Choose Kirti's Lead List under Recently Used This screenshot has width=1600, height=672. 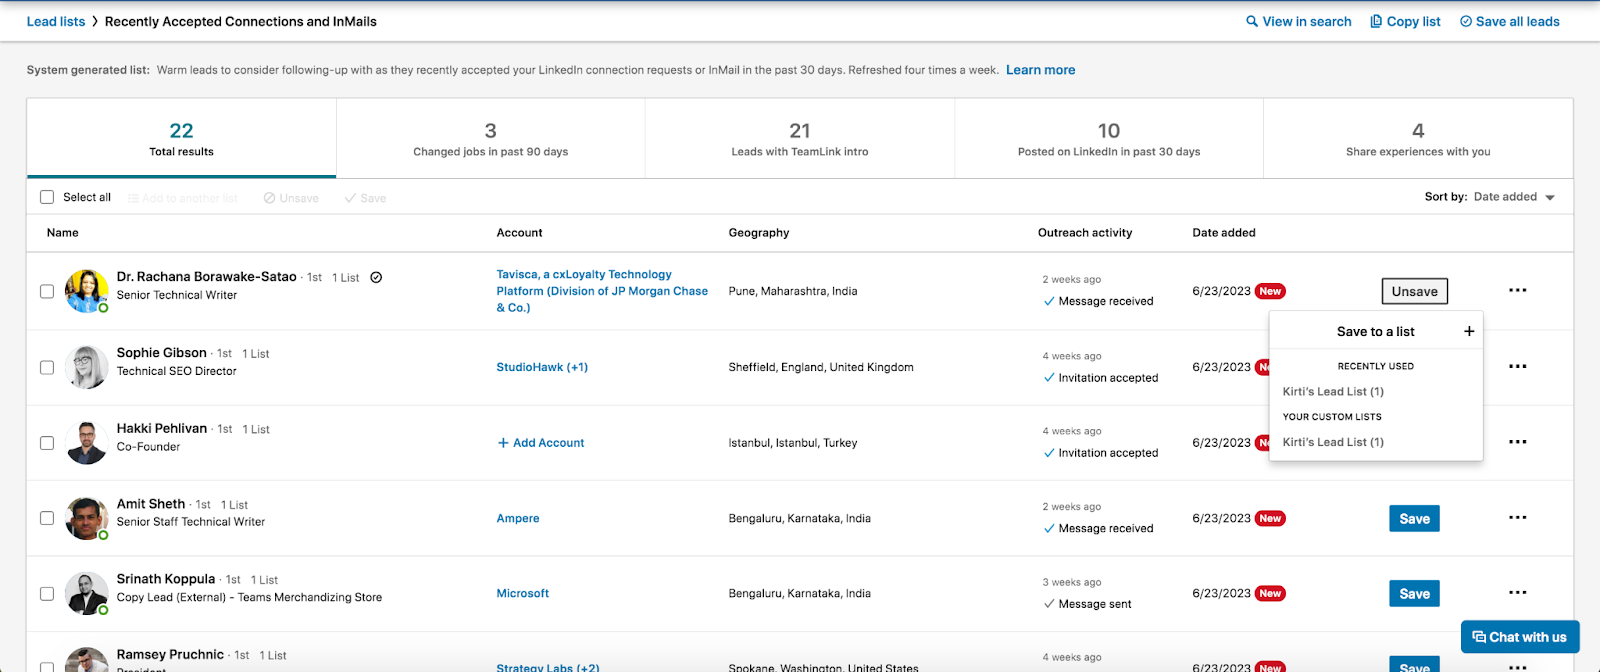[x=1333, y=391]
